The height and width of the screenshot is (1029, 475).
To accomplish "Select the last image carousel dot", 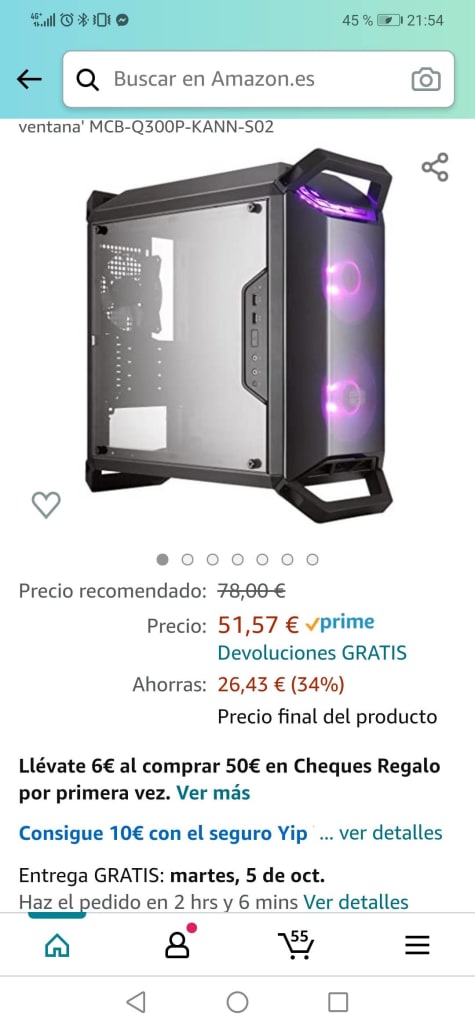I will pyautogui.click(x=313, y=560).
